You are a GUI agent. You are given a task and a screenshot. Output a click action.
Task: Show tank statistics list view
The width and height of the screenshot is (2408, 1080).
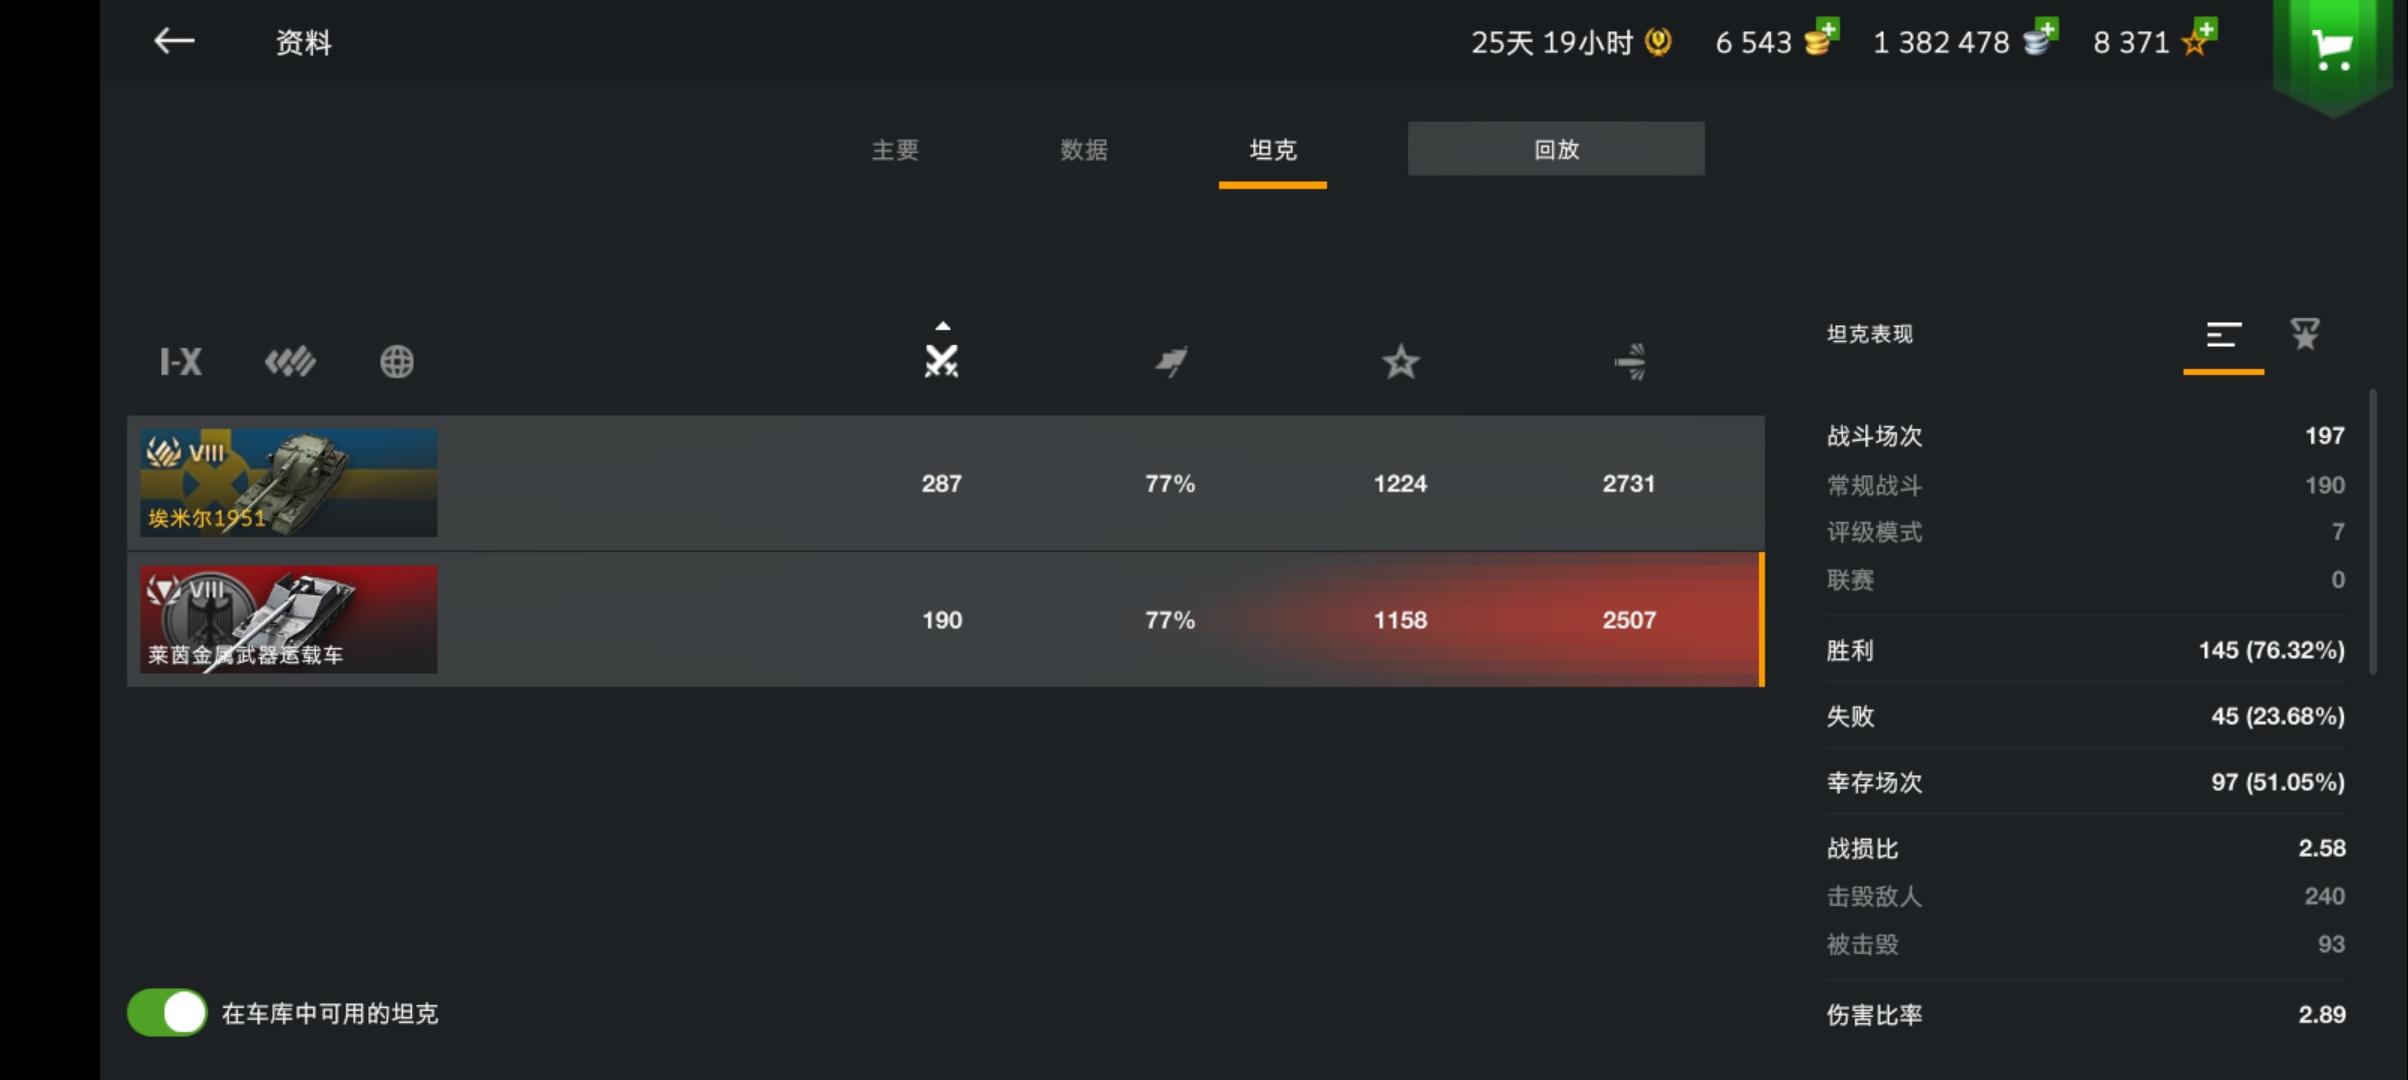[2223, 335]
